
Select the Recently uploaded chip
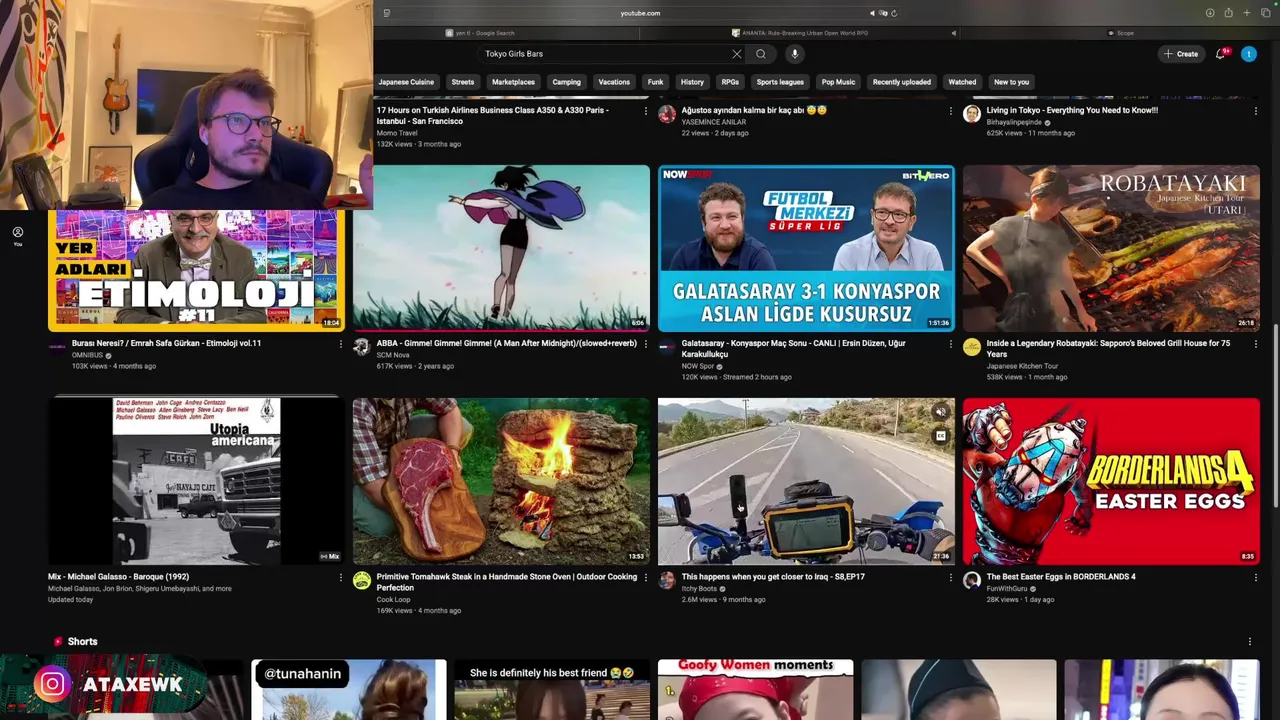click(x=901, y=82)
